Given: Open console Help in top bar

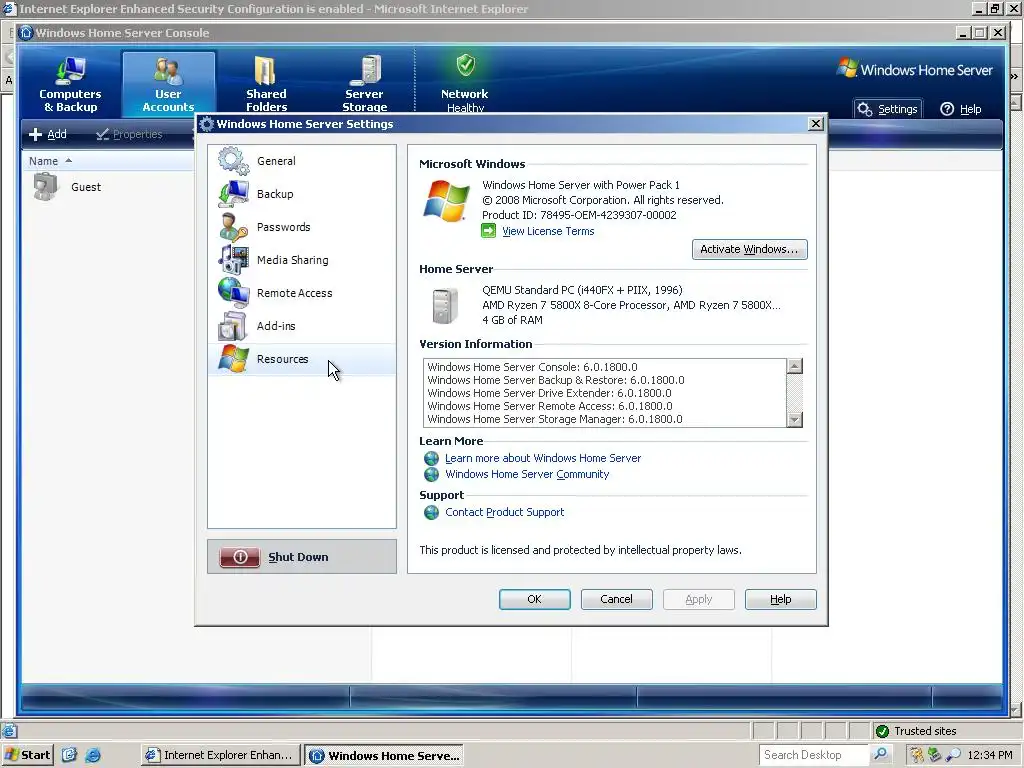Looking at the screenshot, I should click(x=961, y=109).
